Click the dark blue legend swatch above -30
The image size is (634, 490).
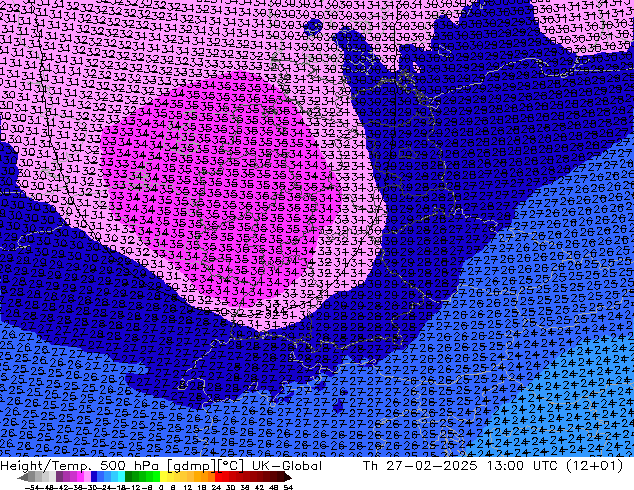coord(94,477)
